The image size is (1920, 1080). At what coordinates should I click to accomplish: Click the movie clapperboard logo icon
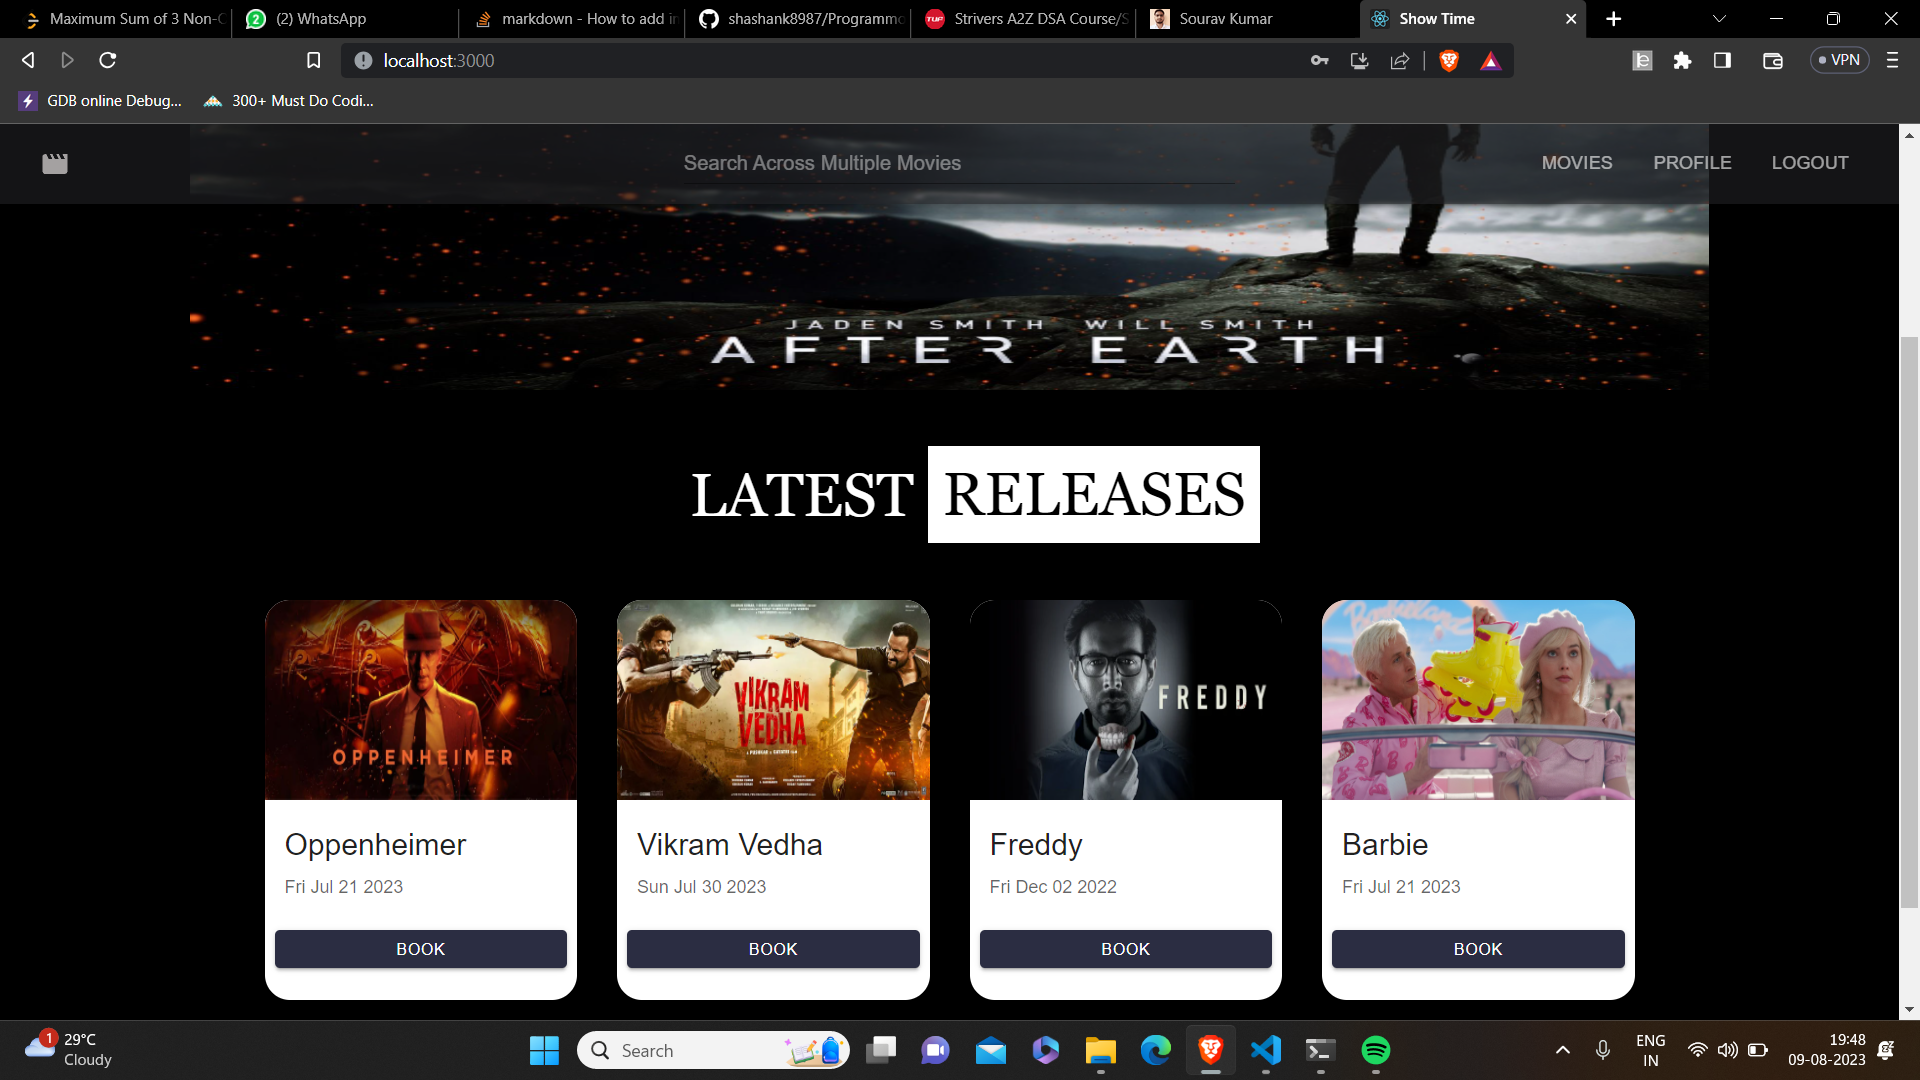[55, 164]
